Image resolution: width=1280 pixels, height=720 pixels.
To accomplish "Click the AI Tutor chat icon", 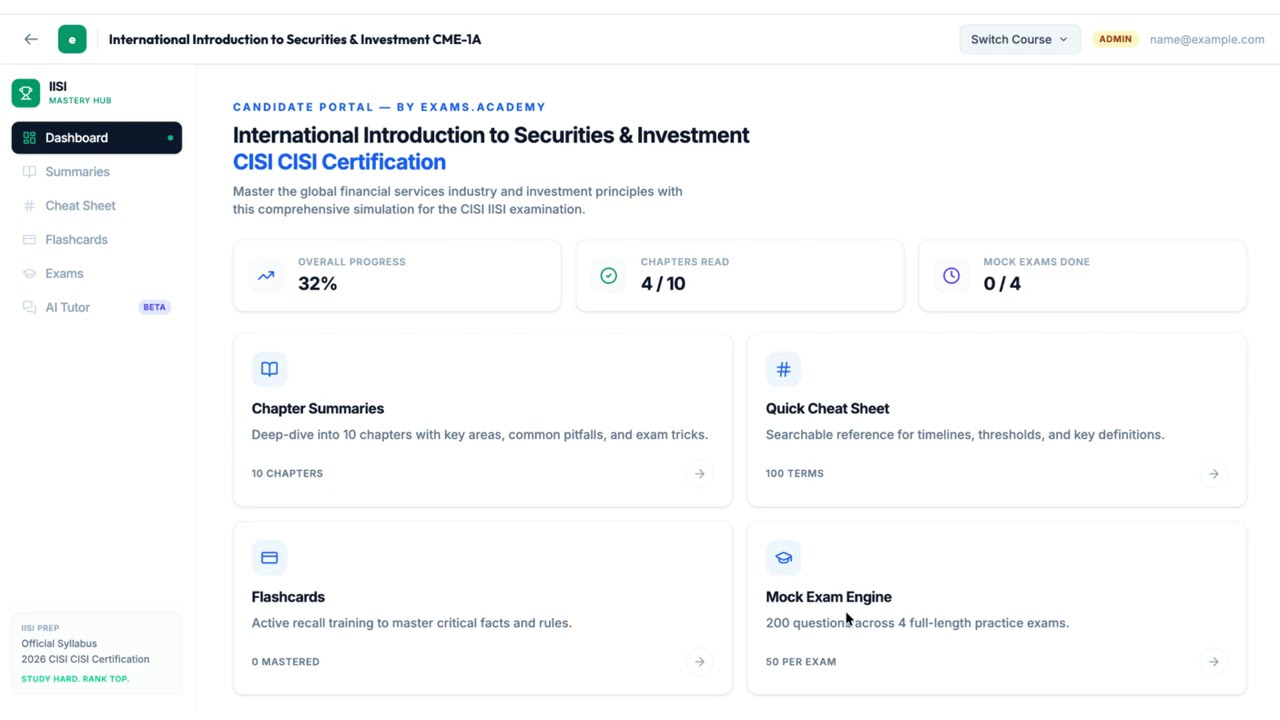I will click(29, 308).
